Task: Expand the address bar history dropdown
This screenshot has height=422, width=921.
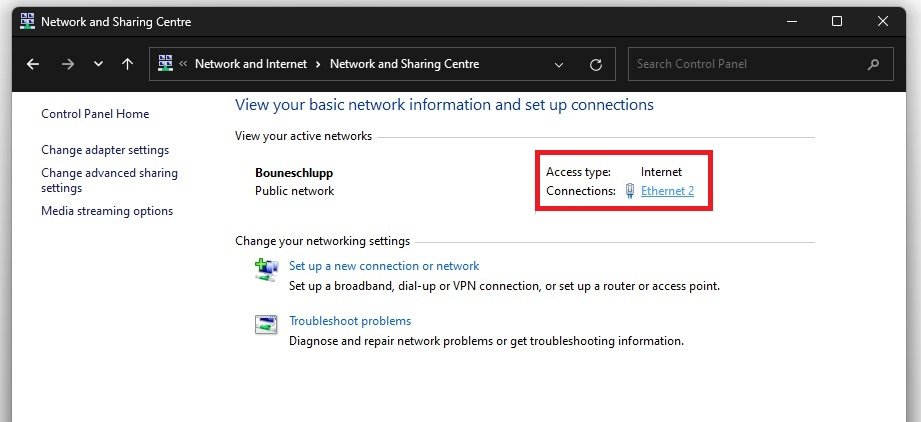Action: click(559, 64)
